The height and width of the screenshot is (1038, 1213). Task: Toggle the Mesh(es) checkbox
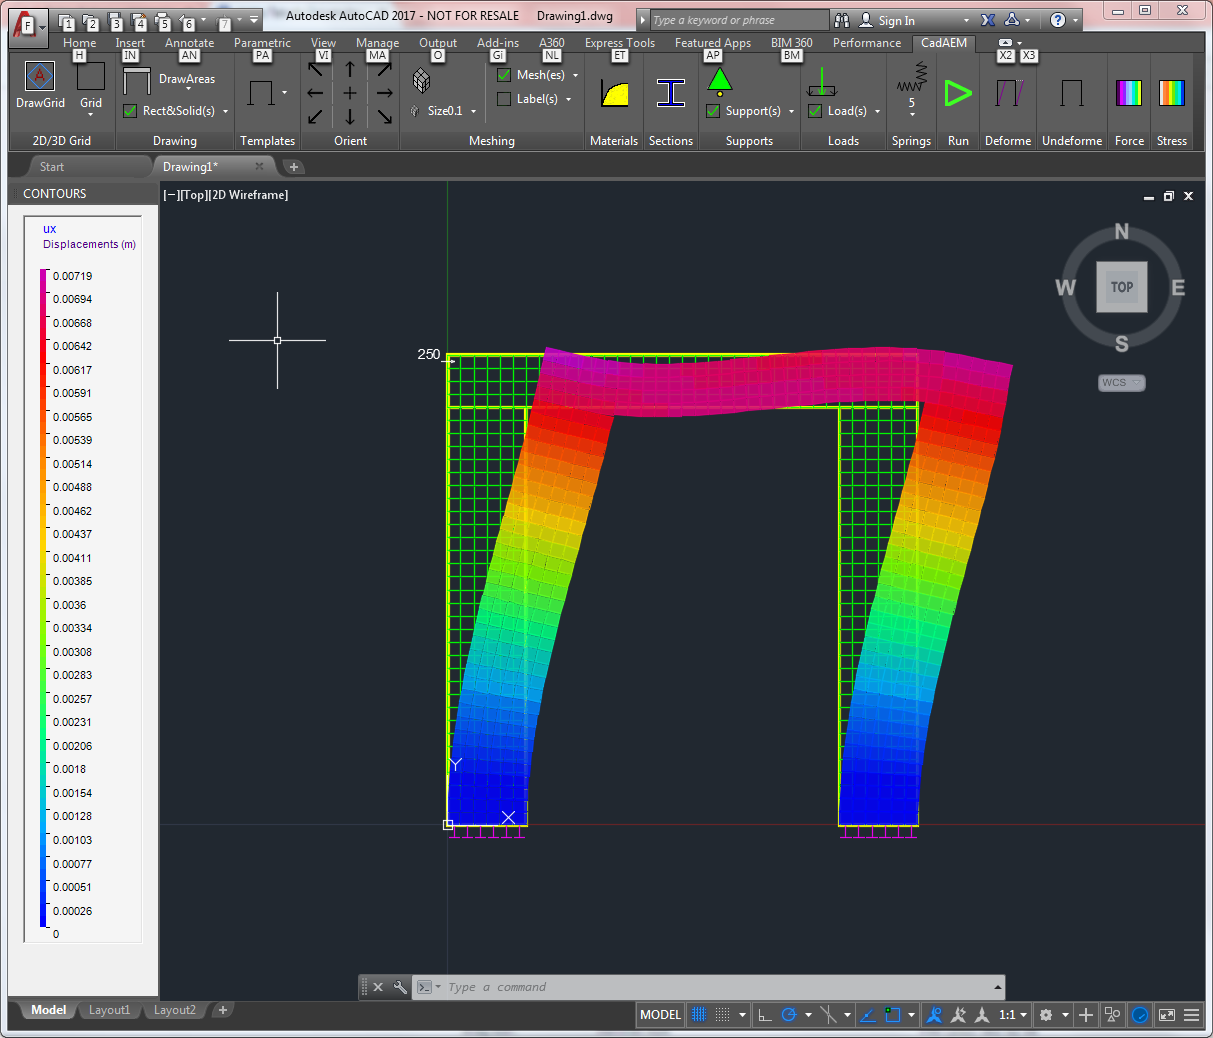(504, 75)
